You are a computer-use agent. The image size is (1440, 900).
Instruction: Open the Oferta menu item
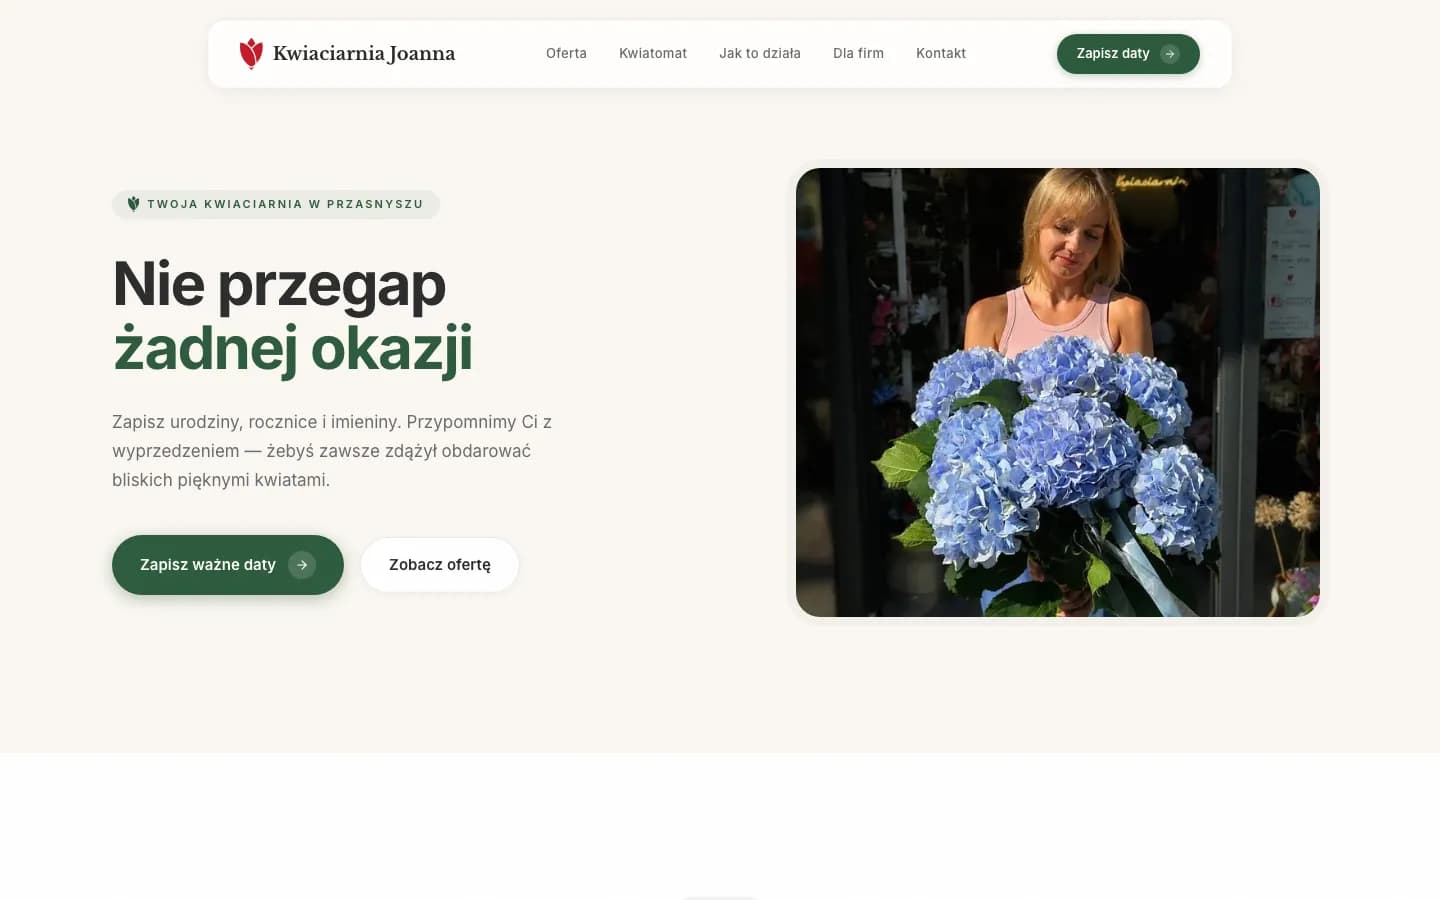[x=566, y=54]
